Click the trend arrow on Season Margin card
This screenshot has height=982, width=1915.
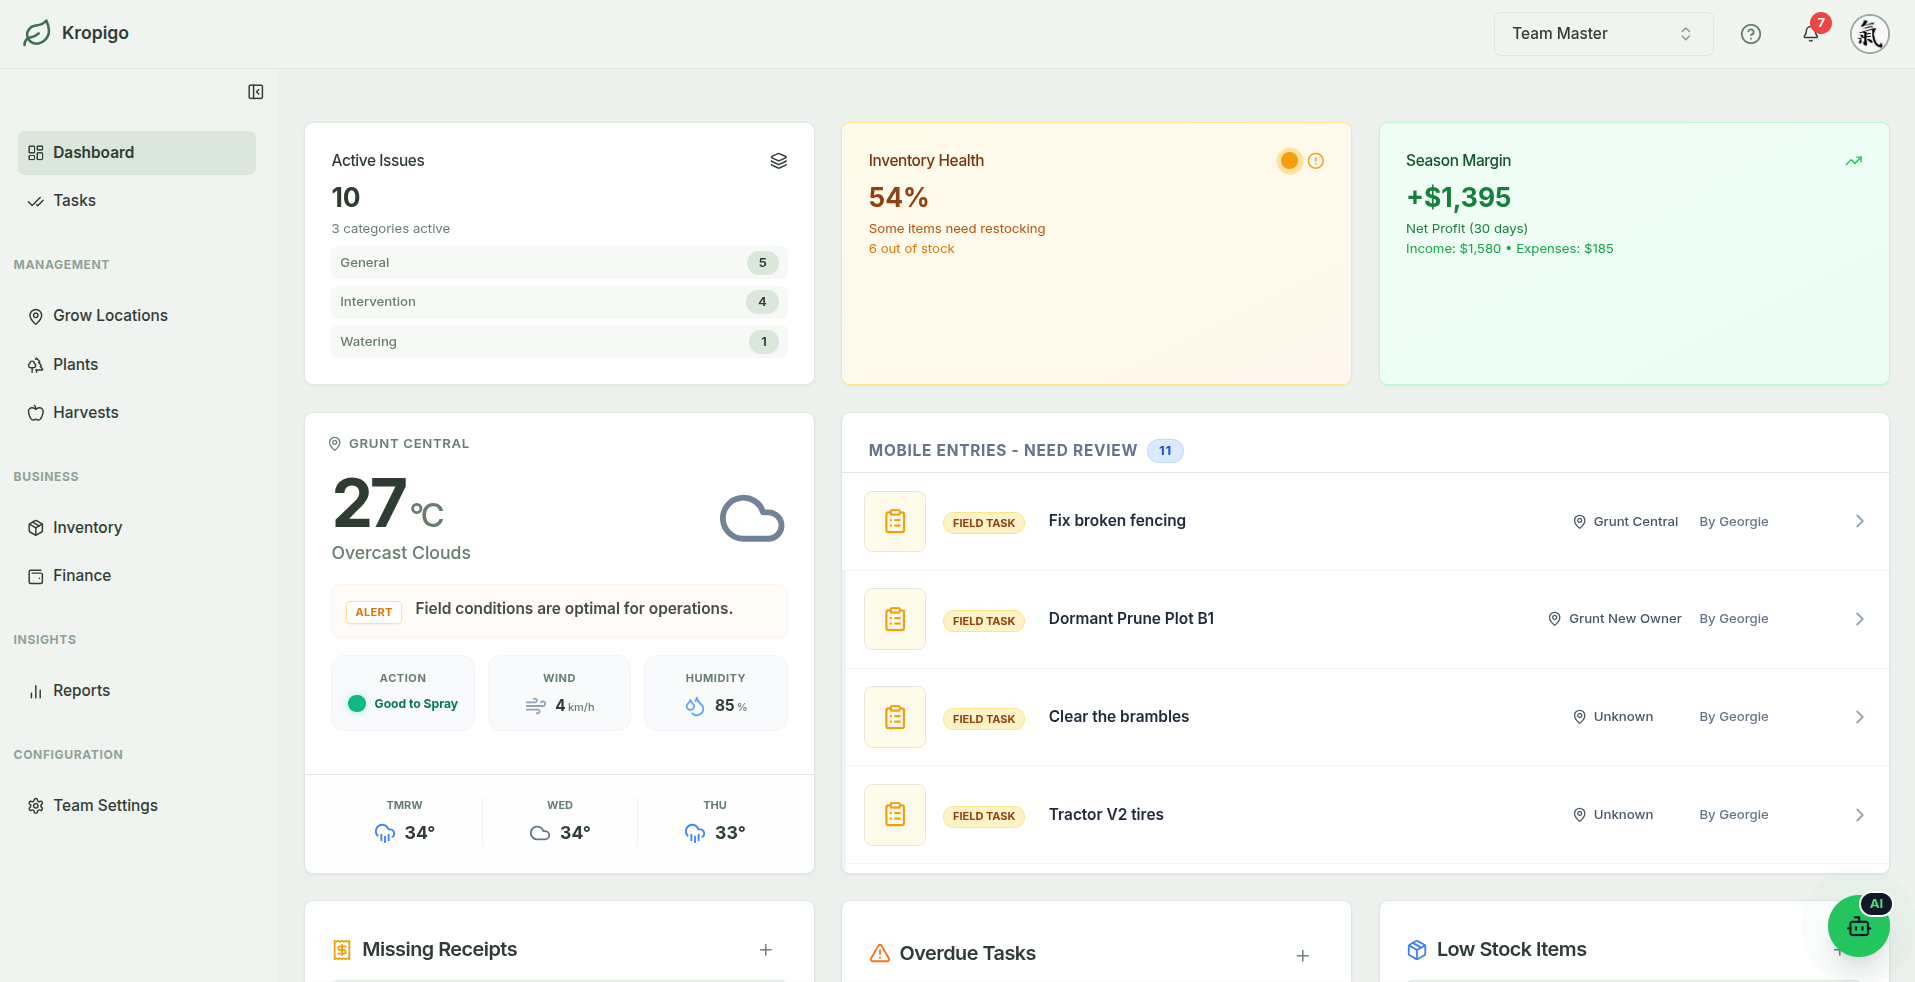(x=1854, y=160)
